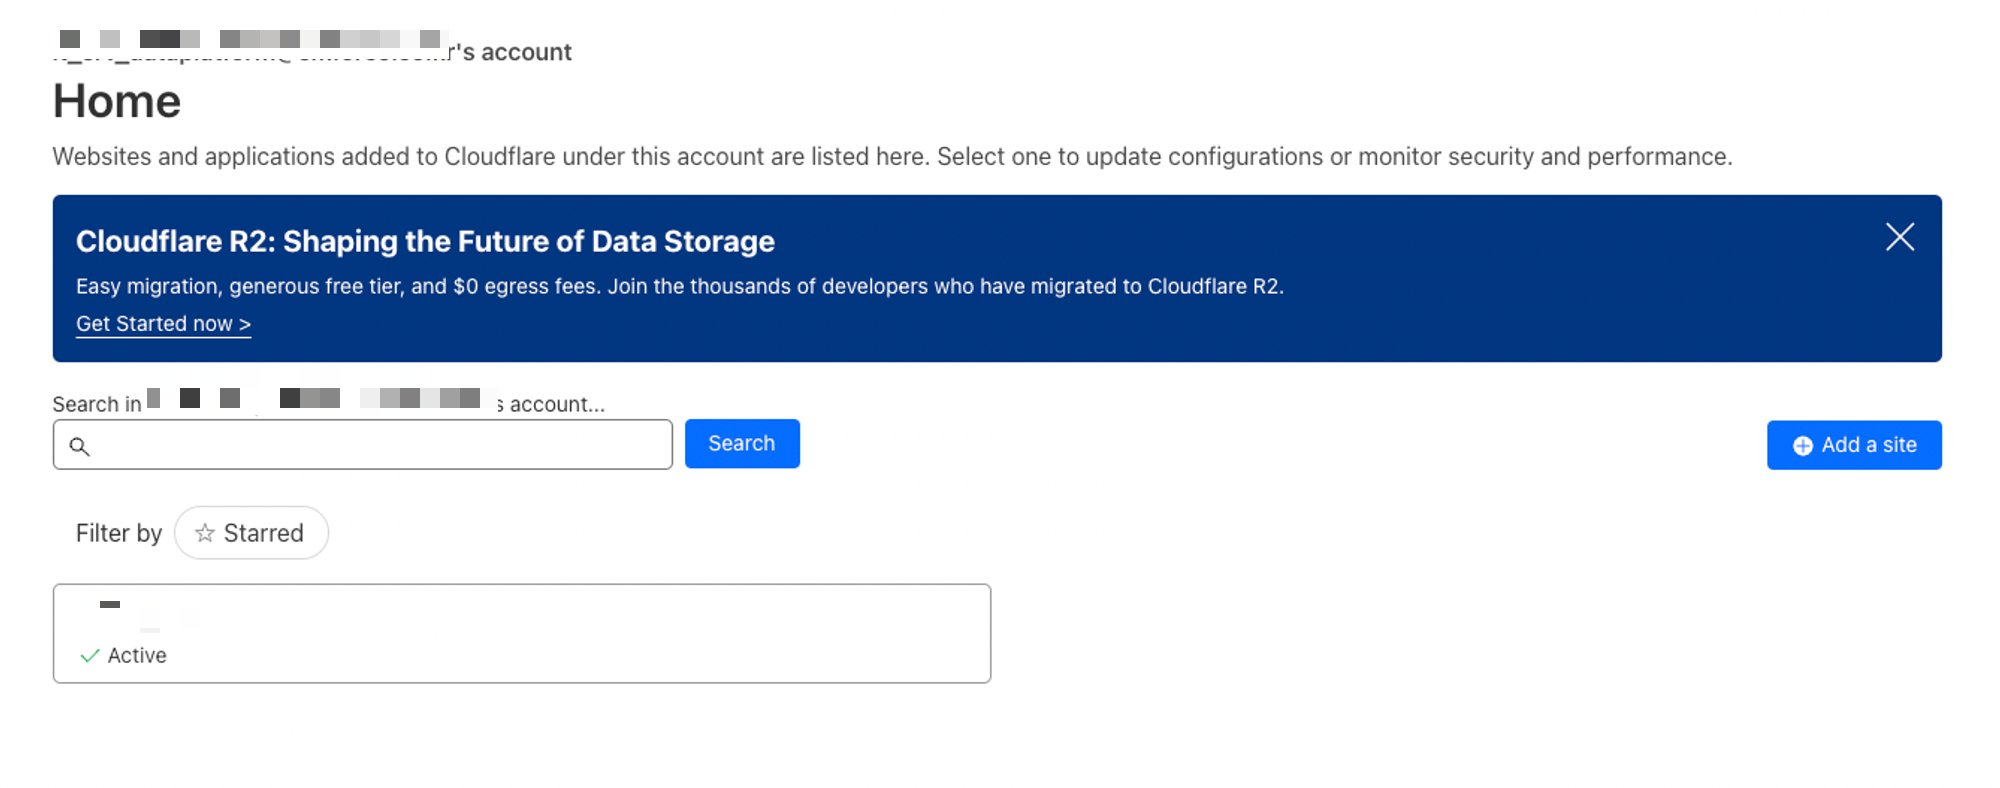Click the 'Active' status text
The image size is (2000, 788).
[x=137, y=656]
